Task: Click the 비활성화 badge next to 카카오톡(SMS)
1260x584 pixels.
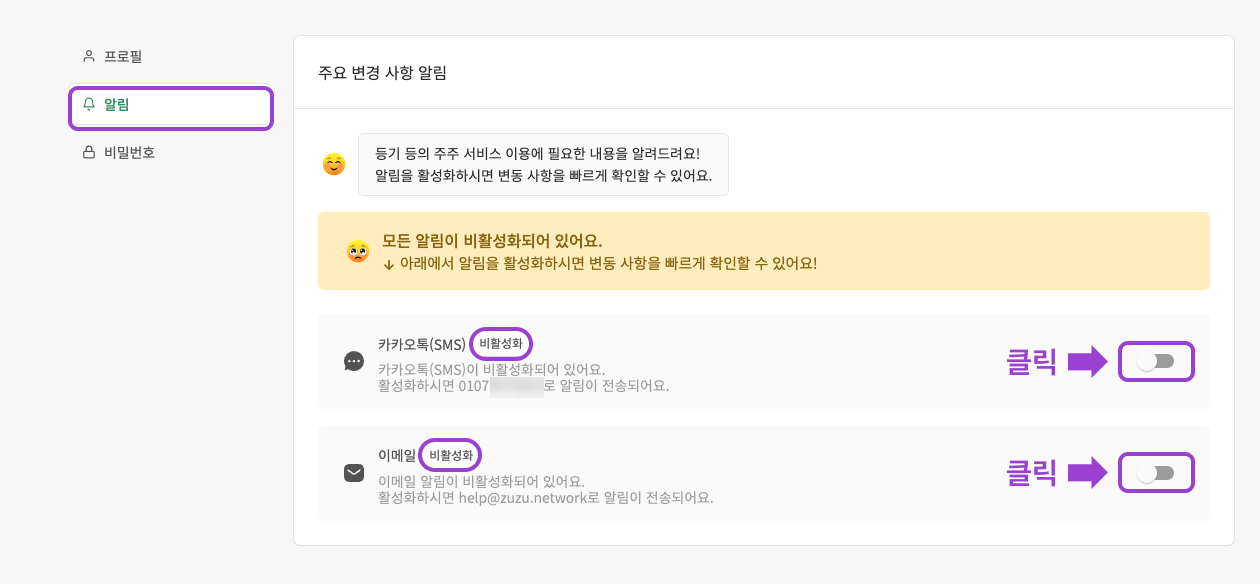Action: pos(501,343)
